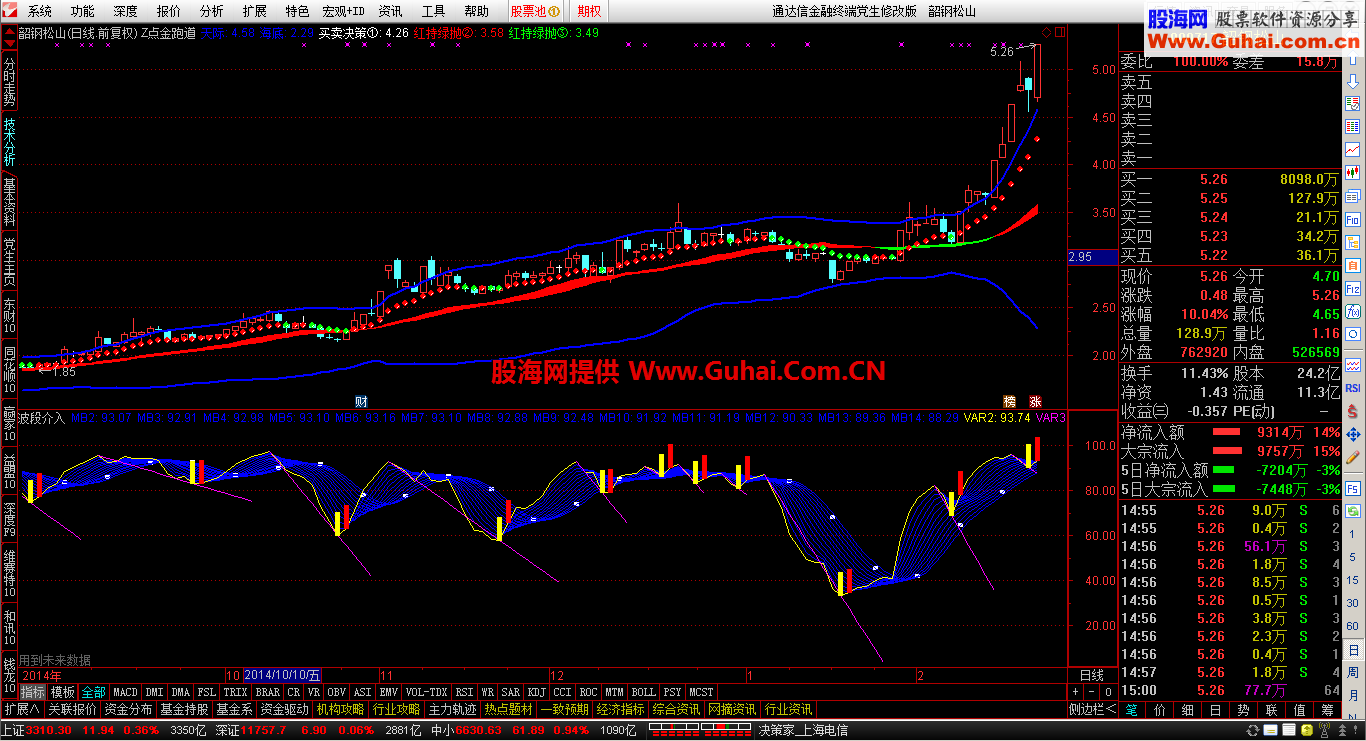Click the 日线 period label below chart
The height and width of the screenshot is (741, 1366).
1091,675
